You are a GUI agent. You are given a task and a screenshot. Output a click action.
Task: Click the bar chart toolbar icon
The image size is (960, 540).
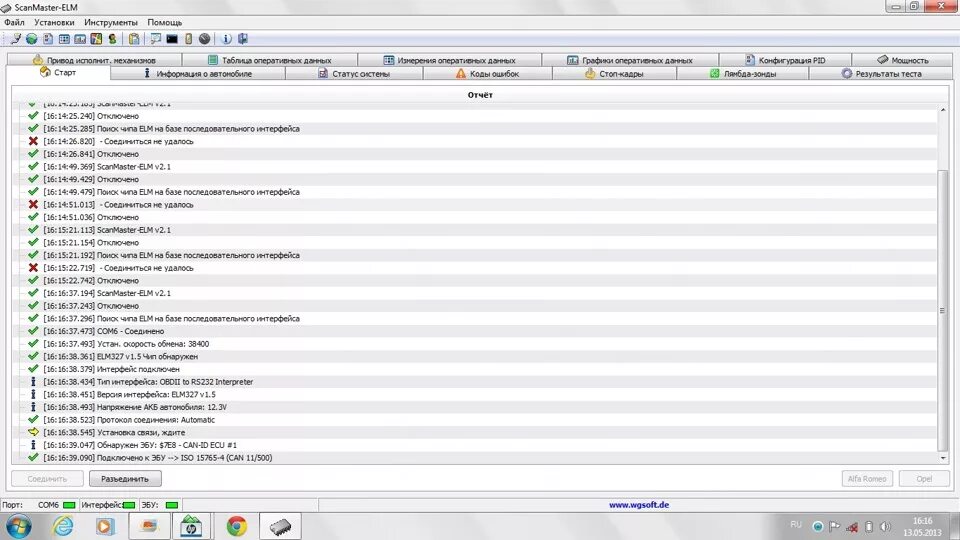(x=80, y=39)
